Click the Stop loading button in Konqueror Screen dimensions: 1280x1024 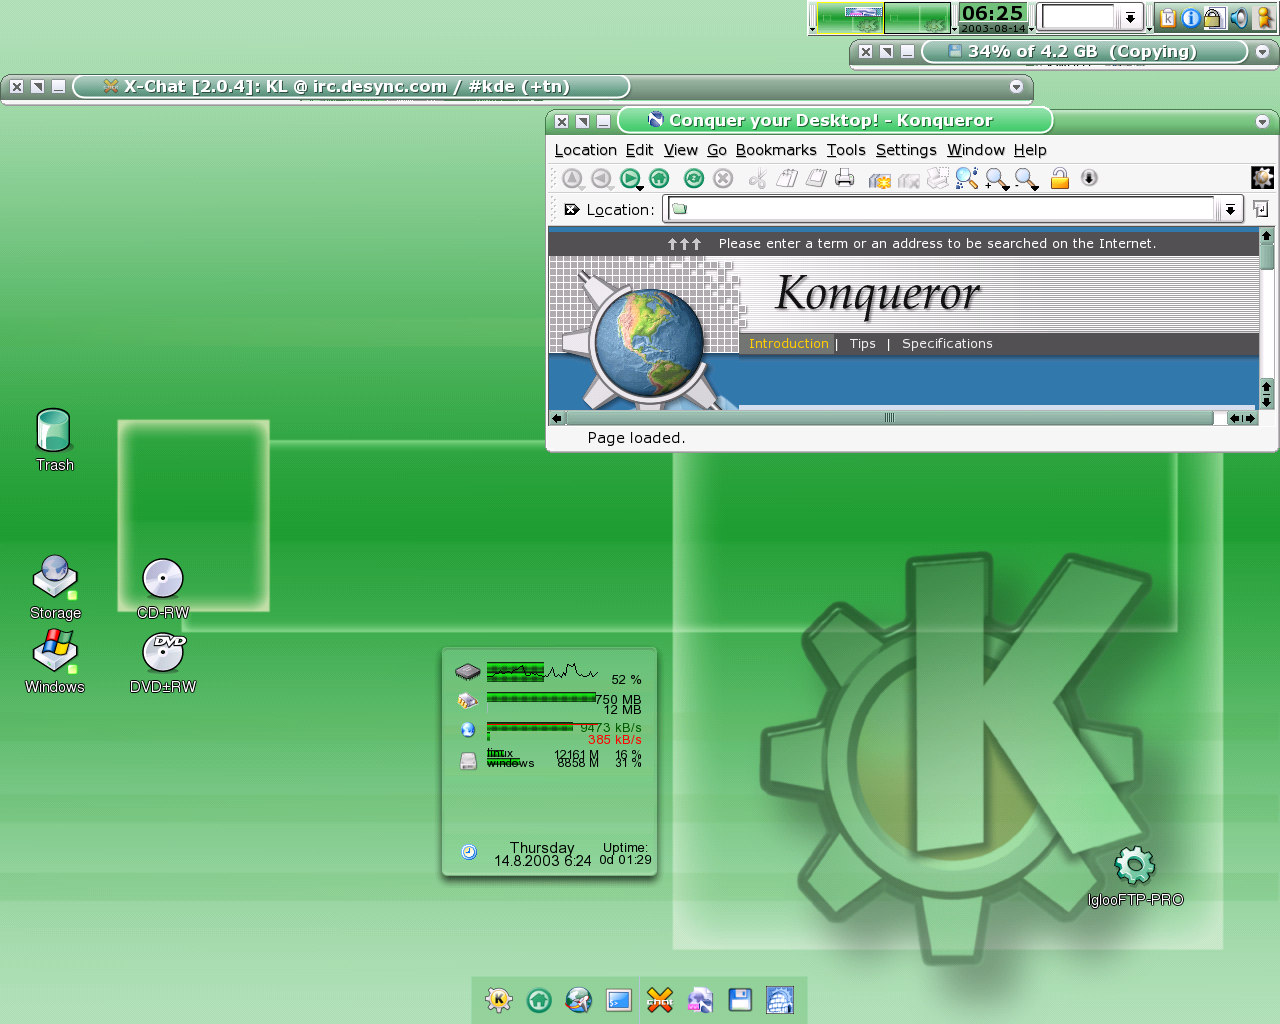tap(723, 178)
